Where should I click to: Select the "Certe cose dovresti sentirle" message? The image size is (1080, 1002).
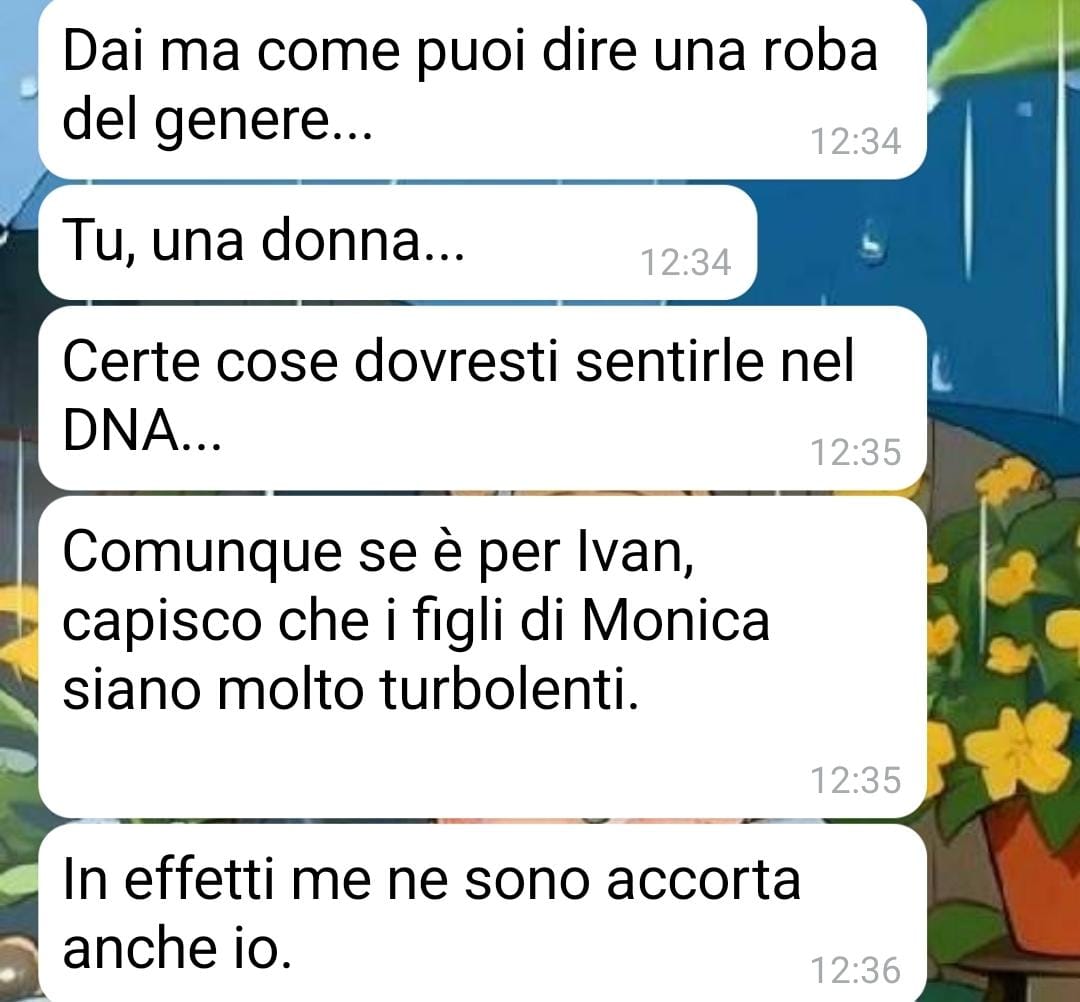click(482, 398)
